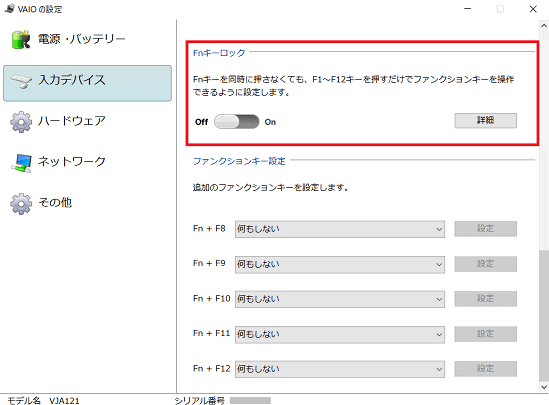
Task: Click the VAIO app icon in title bar
Action: (9, 9)
